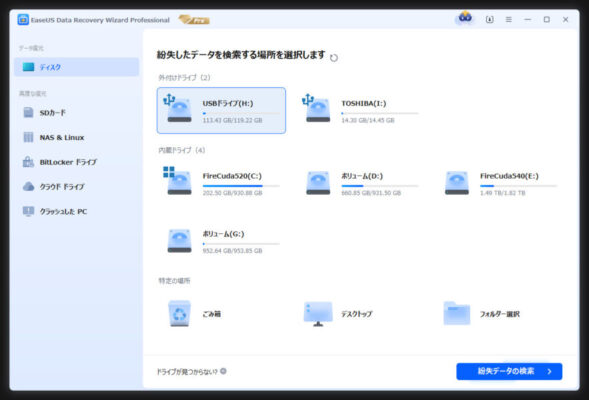This screenshot has width=589, height=400.
Task: Select FireCuda540(E:) drive name
Action: 509,176
